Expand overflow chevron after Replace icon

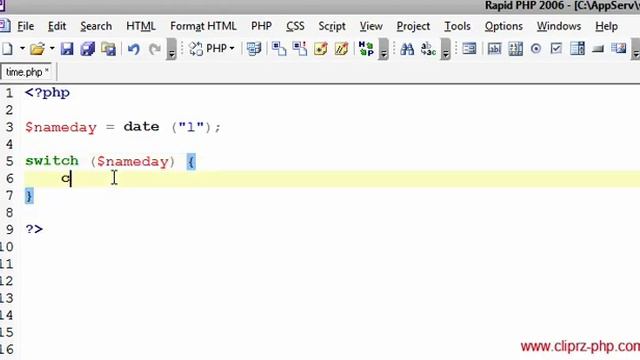tap(446, 49)
